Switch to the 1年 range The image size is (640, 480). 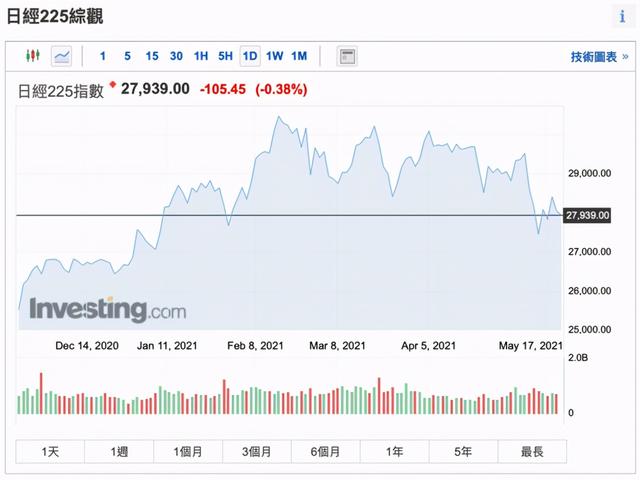394,452
